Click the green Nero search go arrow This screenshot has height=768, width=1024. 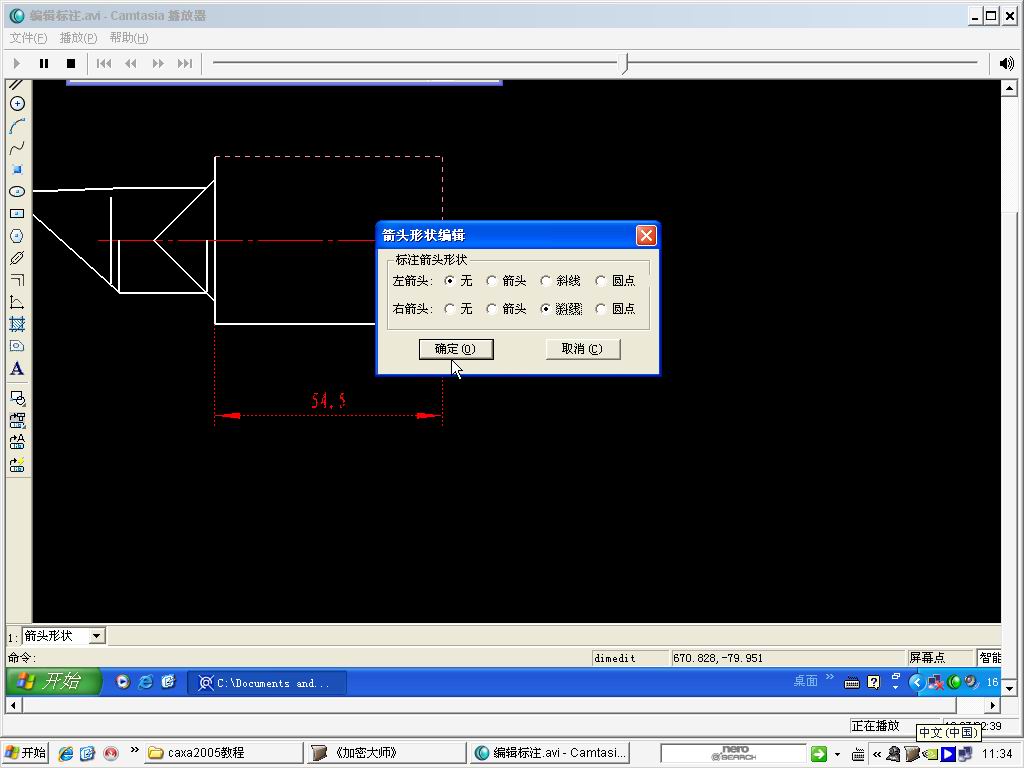tap(818, 754)
